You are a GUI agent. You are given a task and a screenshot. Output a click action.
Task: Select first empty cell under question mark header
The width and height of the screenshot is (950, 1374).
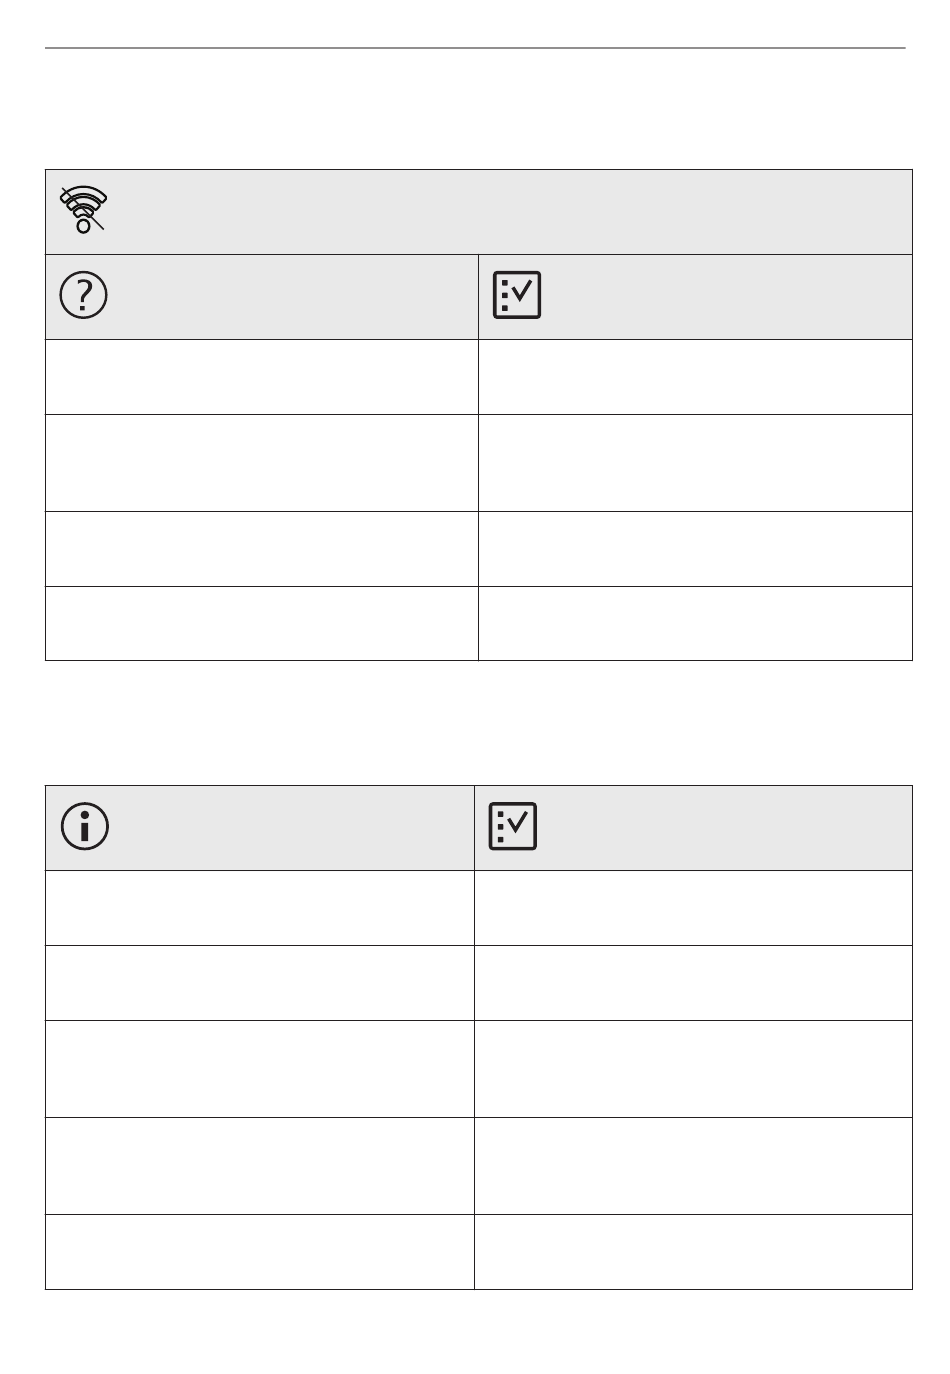(x=262, y=377)
